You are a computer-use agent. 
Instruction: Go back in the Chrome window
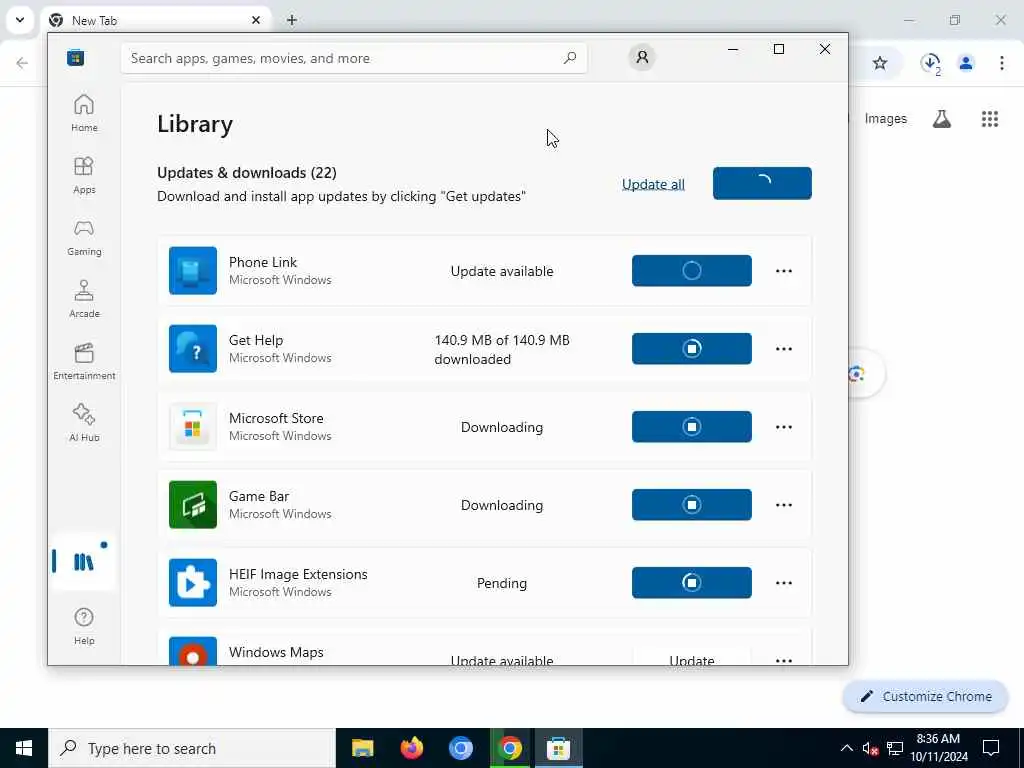pos(22,63)
